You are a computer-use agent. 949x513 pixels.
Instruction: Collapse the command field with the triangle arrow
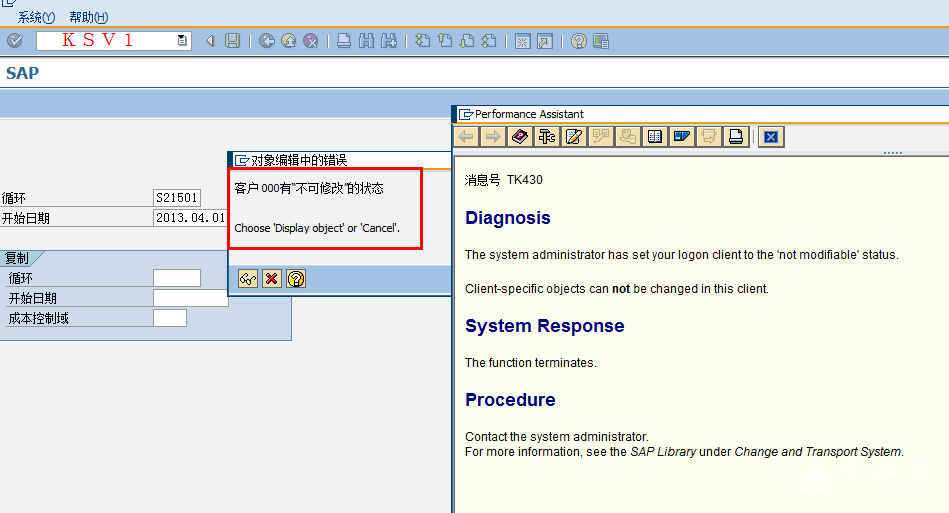coord(210,41)
